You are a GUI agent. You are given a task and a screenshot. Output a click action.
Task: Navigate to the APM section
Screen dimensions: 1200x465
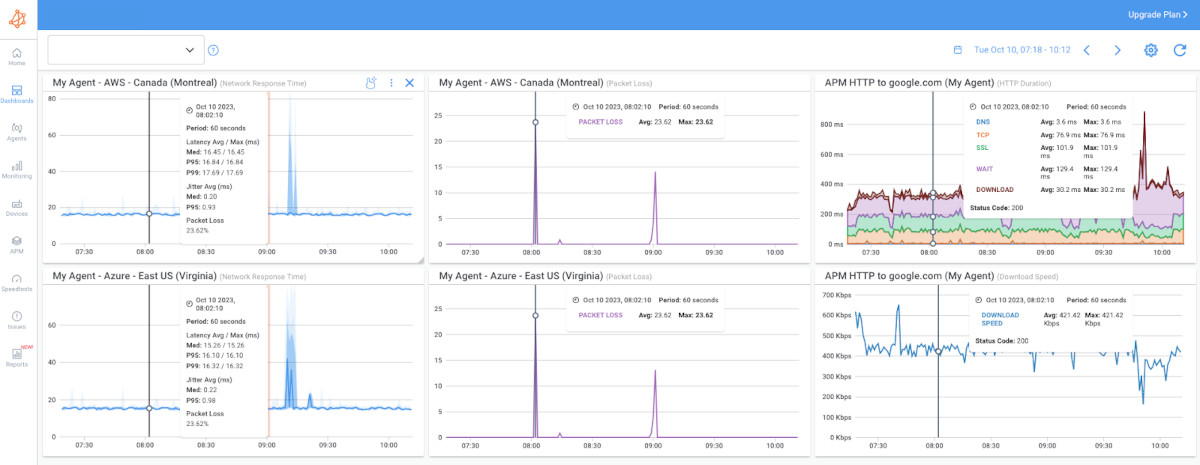tap(17, 244)
